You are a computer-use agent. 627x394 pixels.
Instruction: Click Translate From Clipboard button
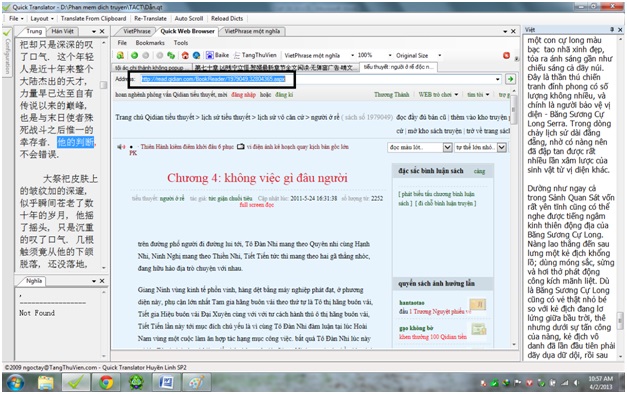pyautogui.click(x=93, y=18)
